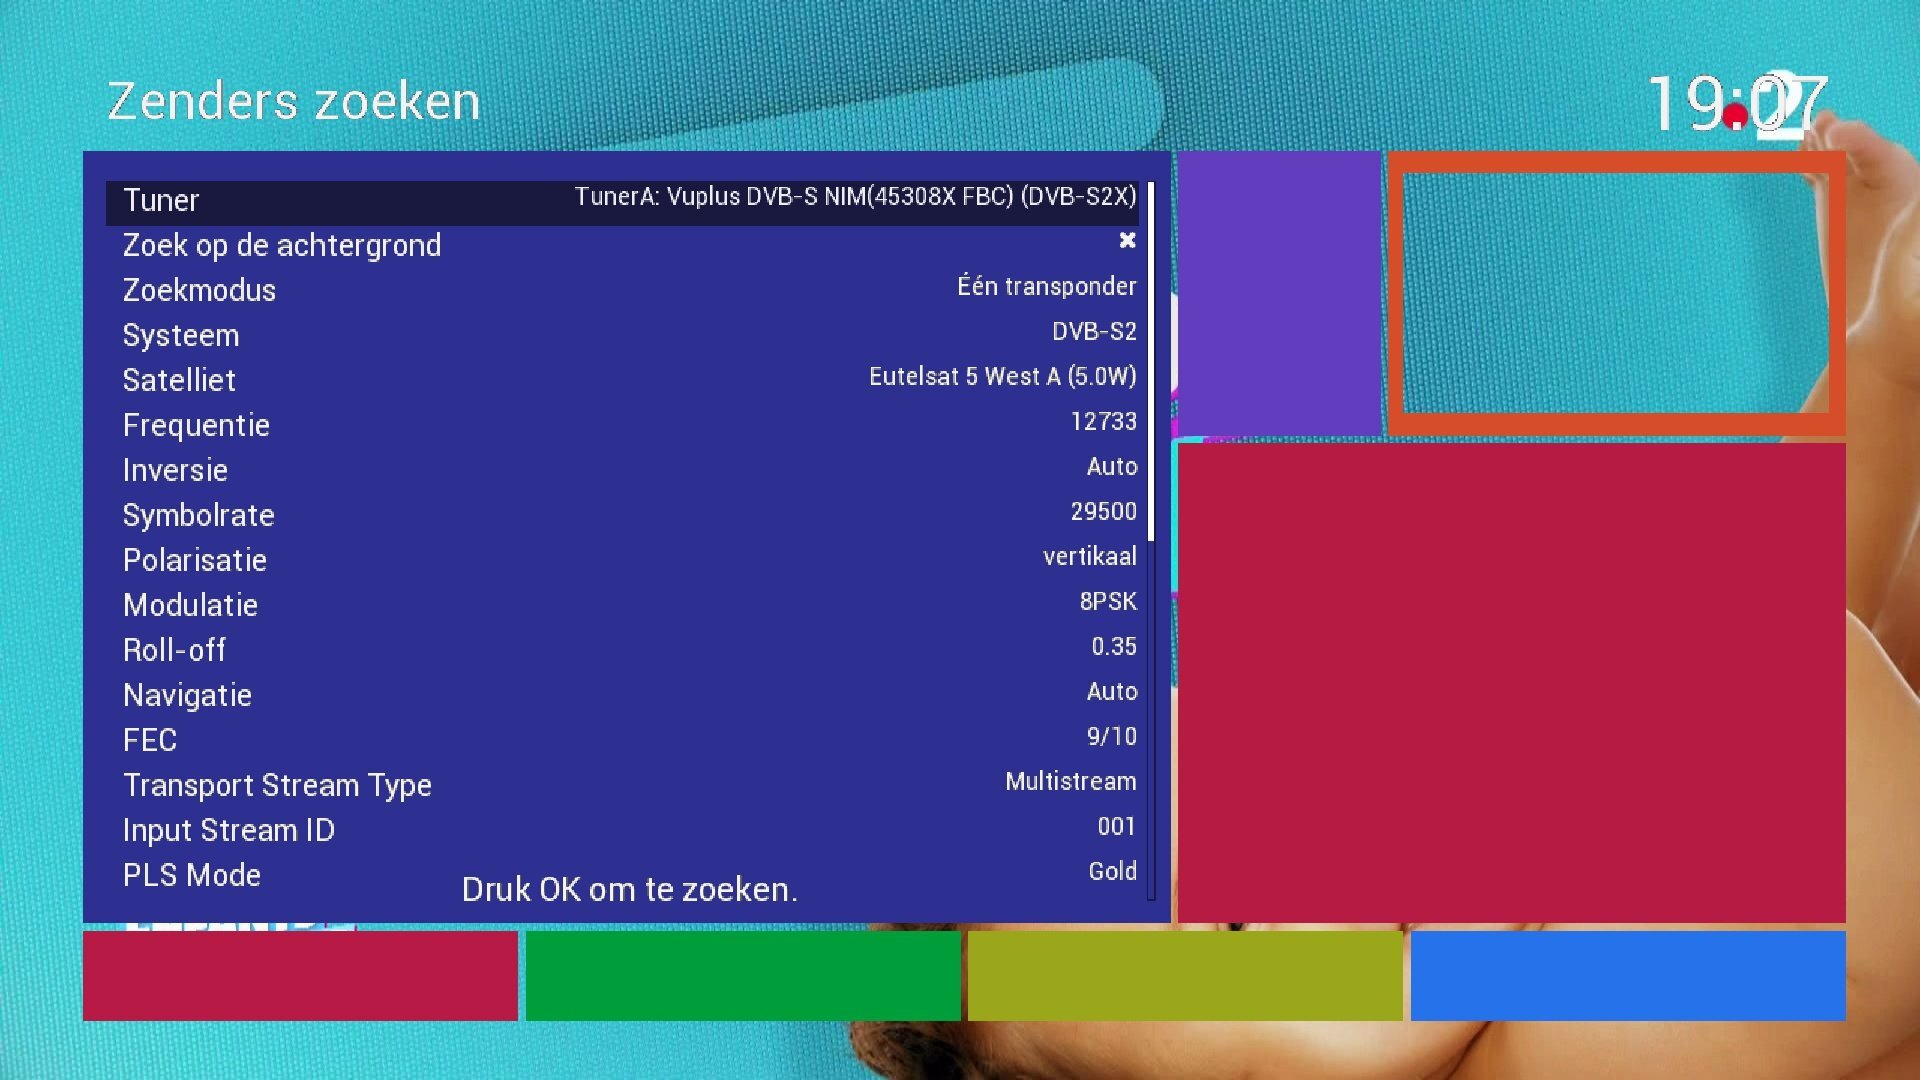Click the settings list scrollbar
This screenshot has width=1920, height=1080.
pyautogui.click(x=1151, y=541)
